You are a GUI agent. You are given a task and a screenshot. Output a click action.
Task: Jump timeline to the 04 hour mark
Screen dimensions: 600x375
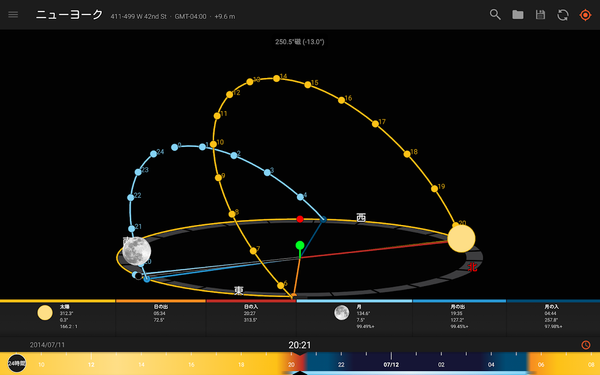(491, 365)
